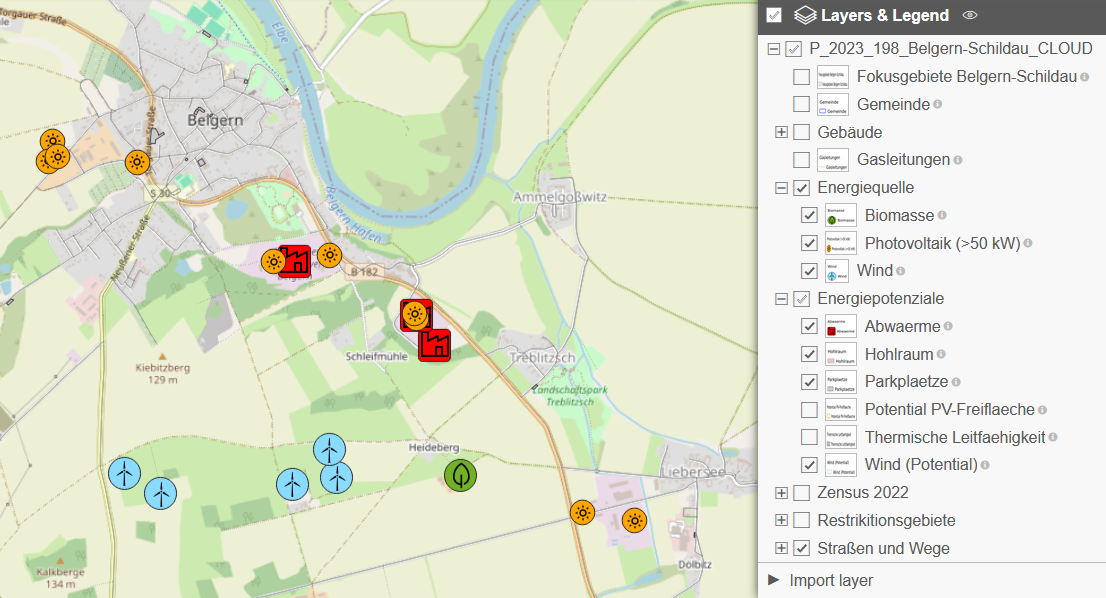Click the Wind legend thumbnail

tap(837, 271)
